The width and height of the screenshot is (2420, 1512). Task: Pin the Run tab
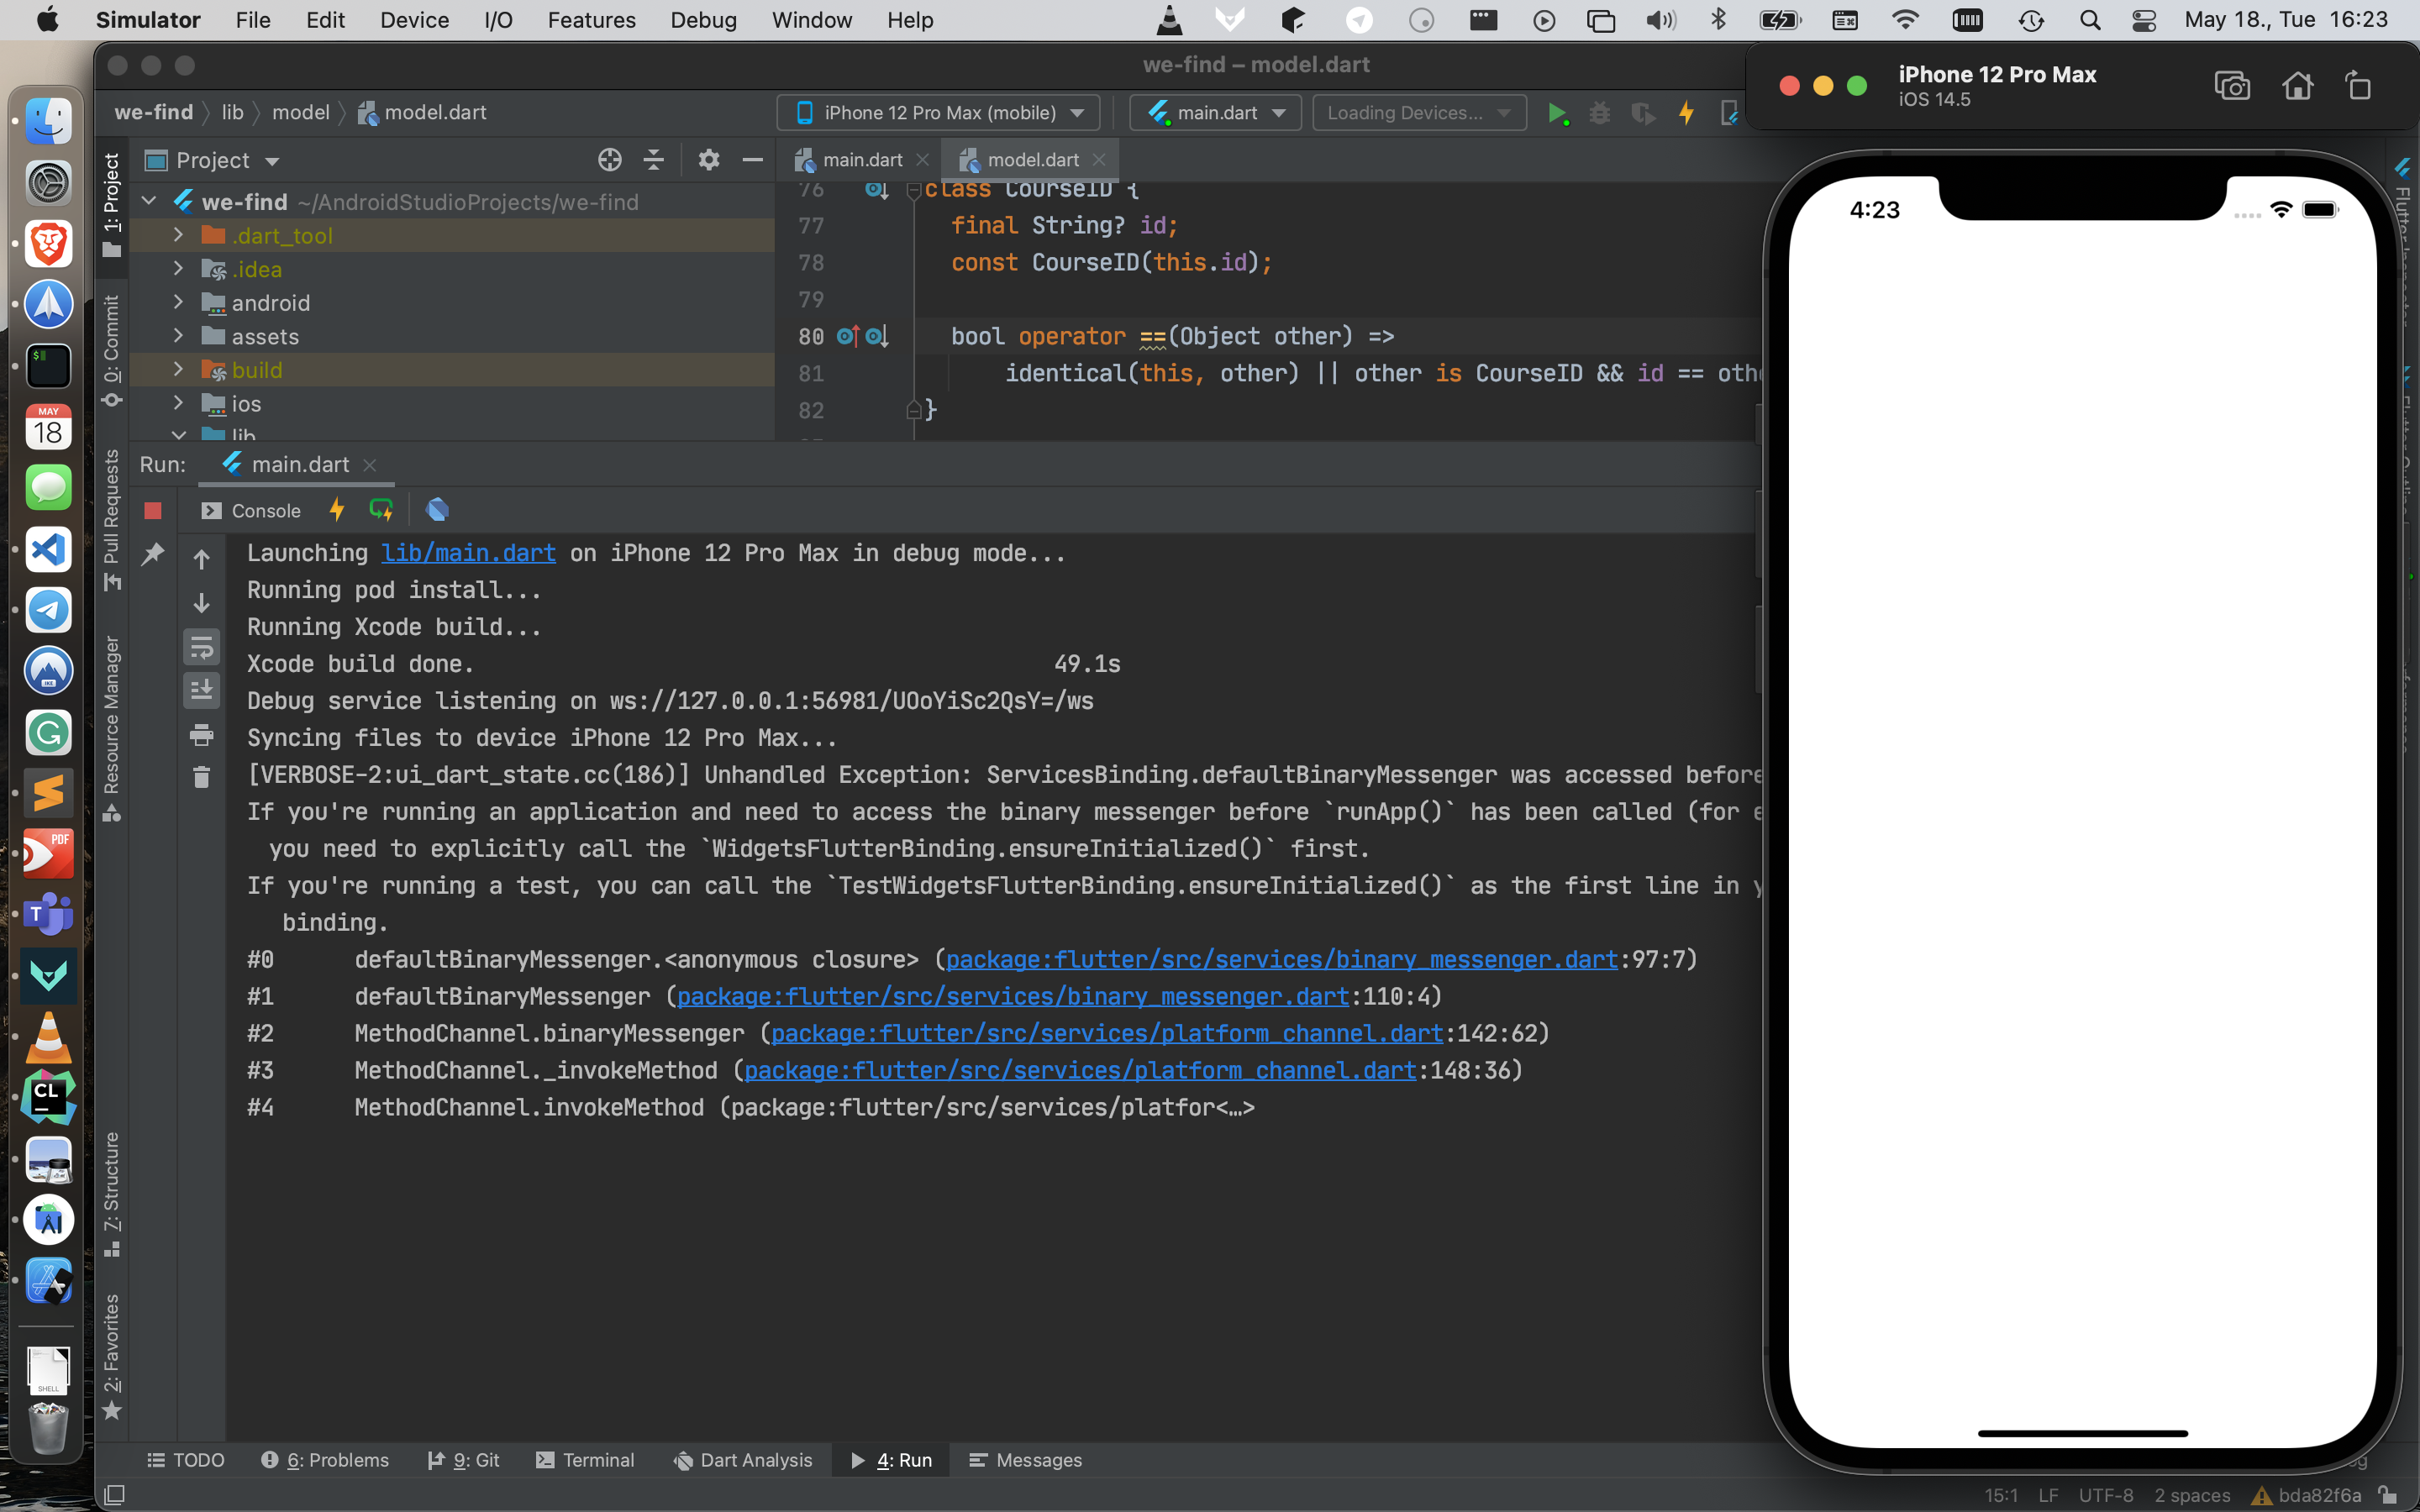(153, 554)
